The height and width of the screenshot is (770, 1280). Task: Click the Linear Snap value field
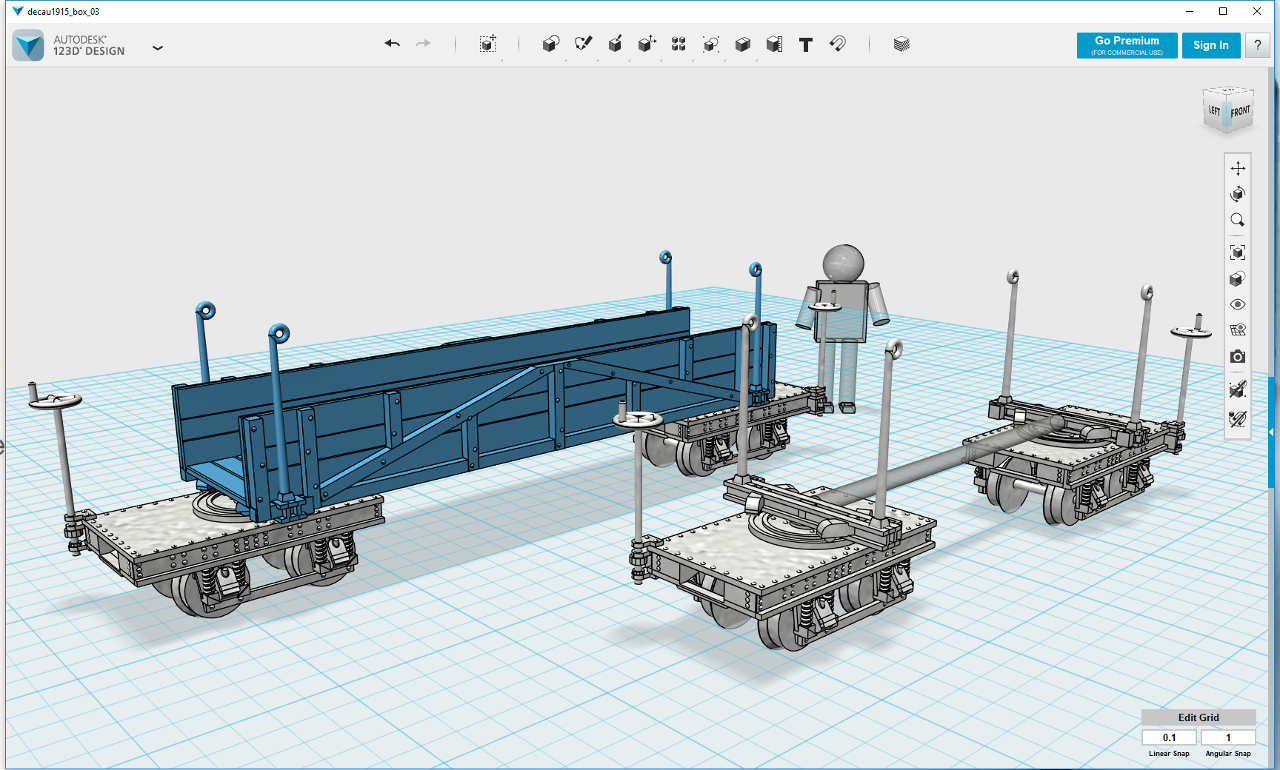[1169, 737]
